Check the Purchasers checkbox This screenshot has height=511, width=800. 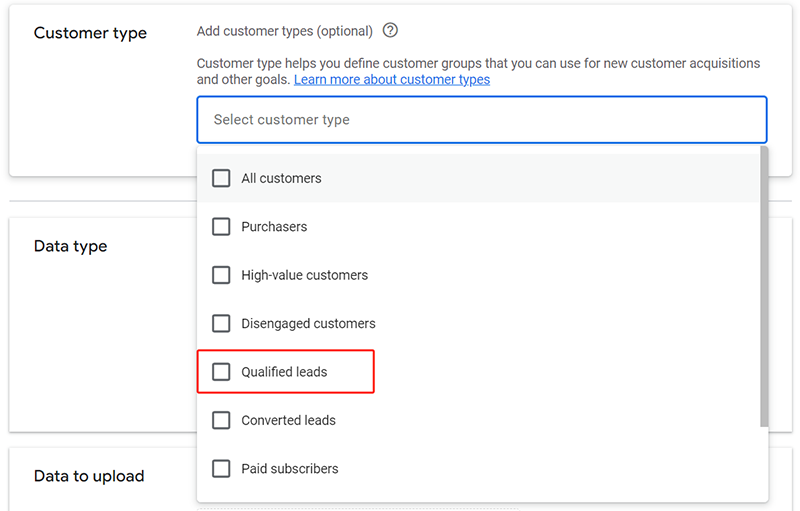(x=221, y=227)
